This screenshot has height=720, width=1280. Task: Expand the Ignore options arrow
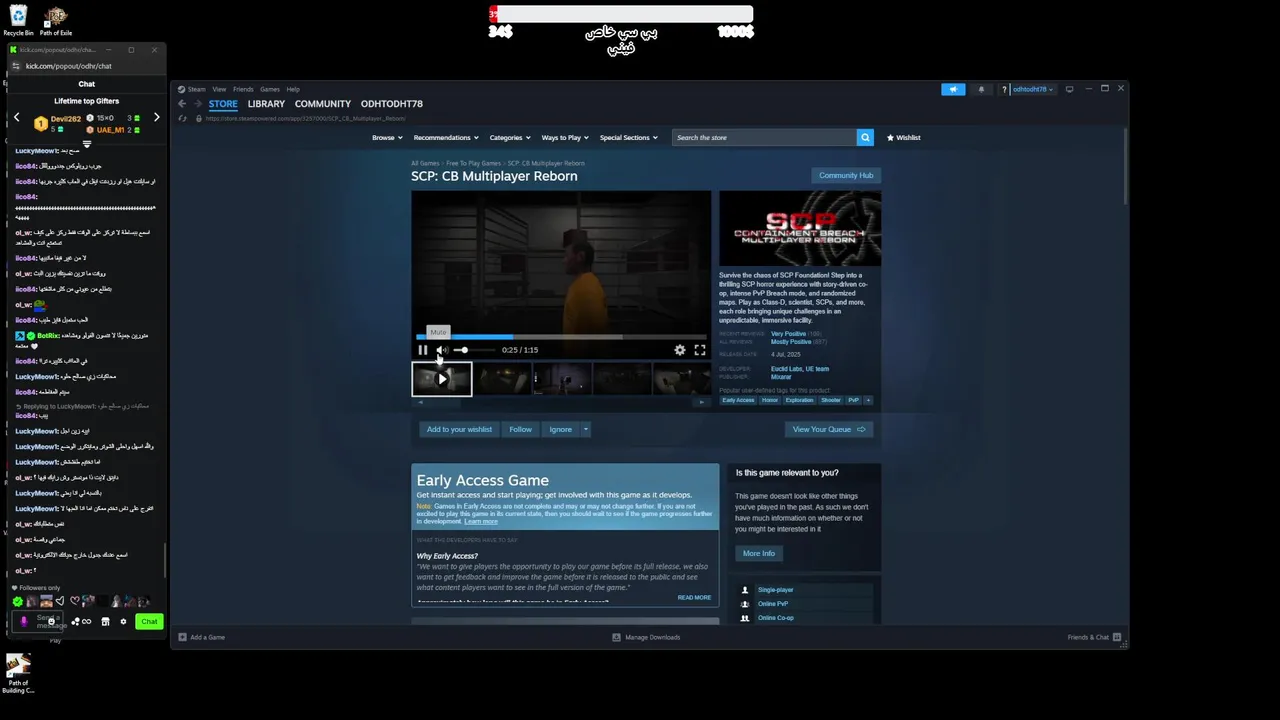(x=586, y=429)
